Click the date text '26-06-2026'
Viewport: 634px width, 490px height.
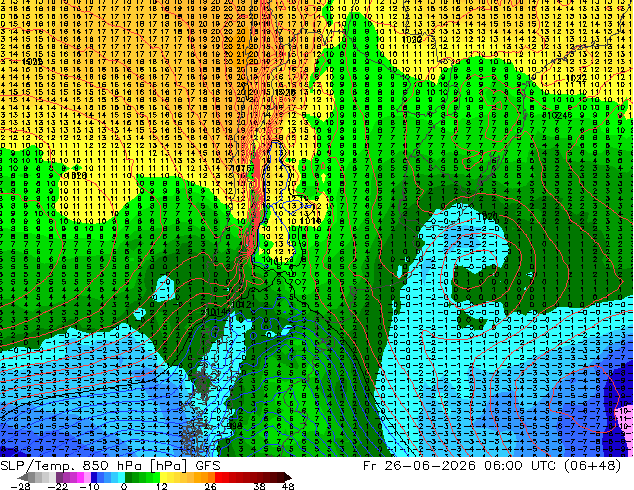430,466
